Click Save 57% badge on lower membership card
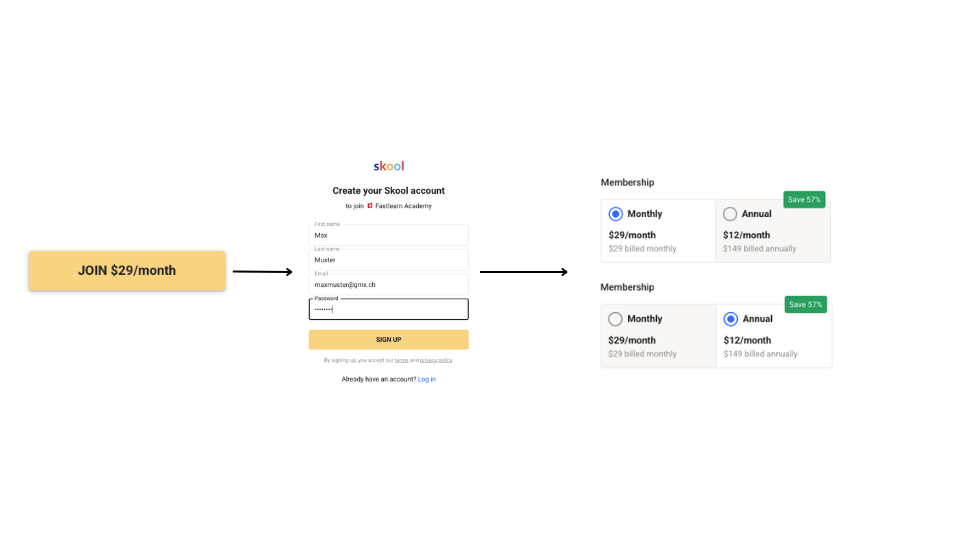Image resolution: width=960 pixels, height=540 pixels. (804, 305)
